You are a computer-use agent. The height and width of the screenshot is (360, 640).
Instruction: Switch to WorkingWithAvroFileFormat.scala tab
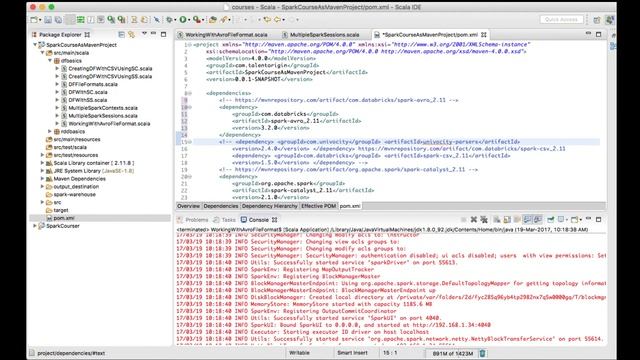coord(226,35)
